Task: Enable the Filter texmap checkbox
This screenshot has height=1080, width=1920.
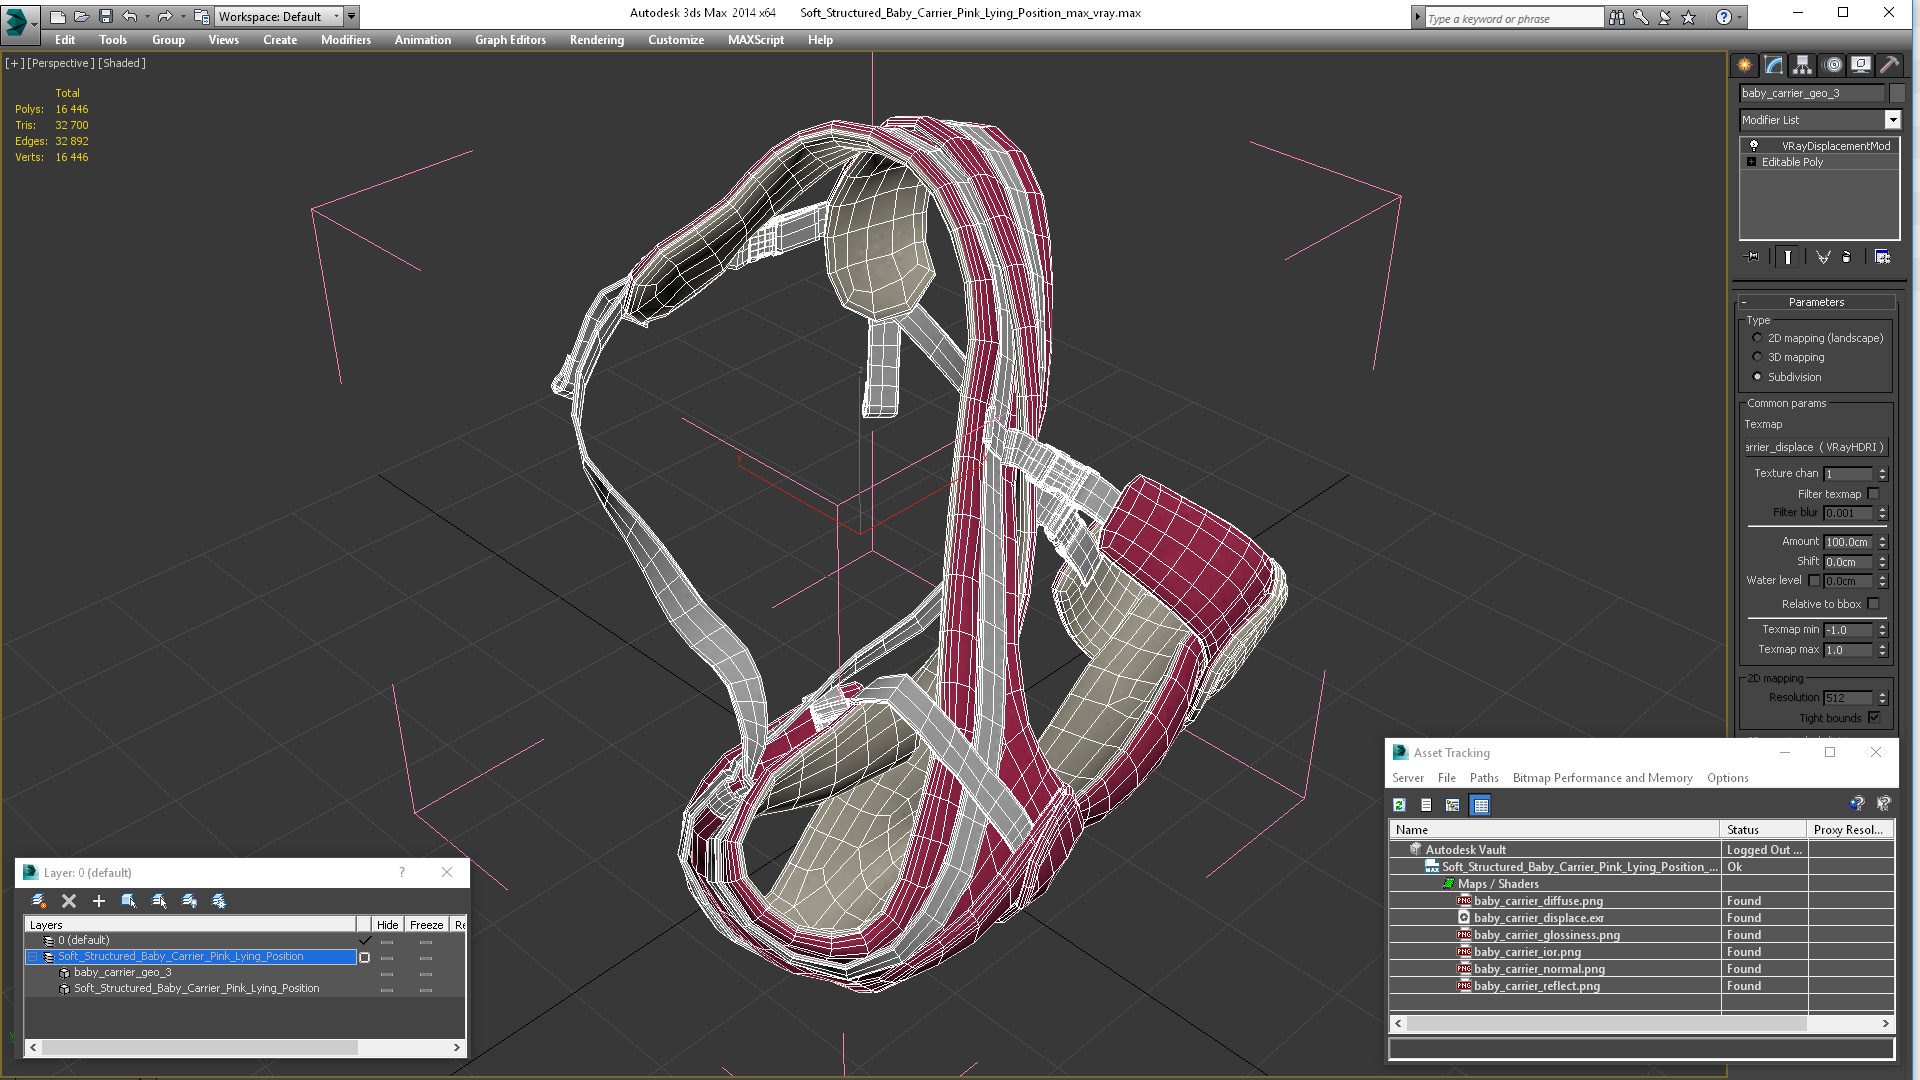Action: click(x=1873, y=494)
